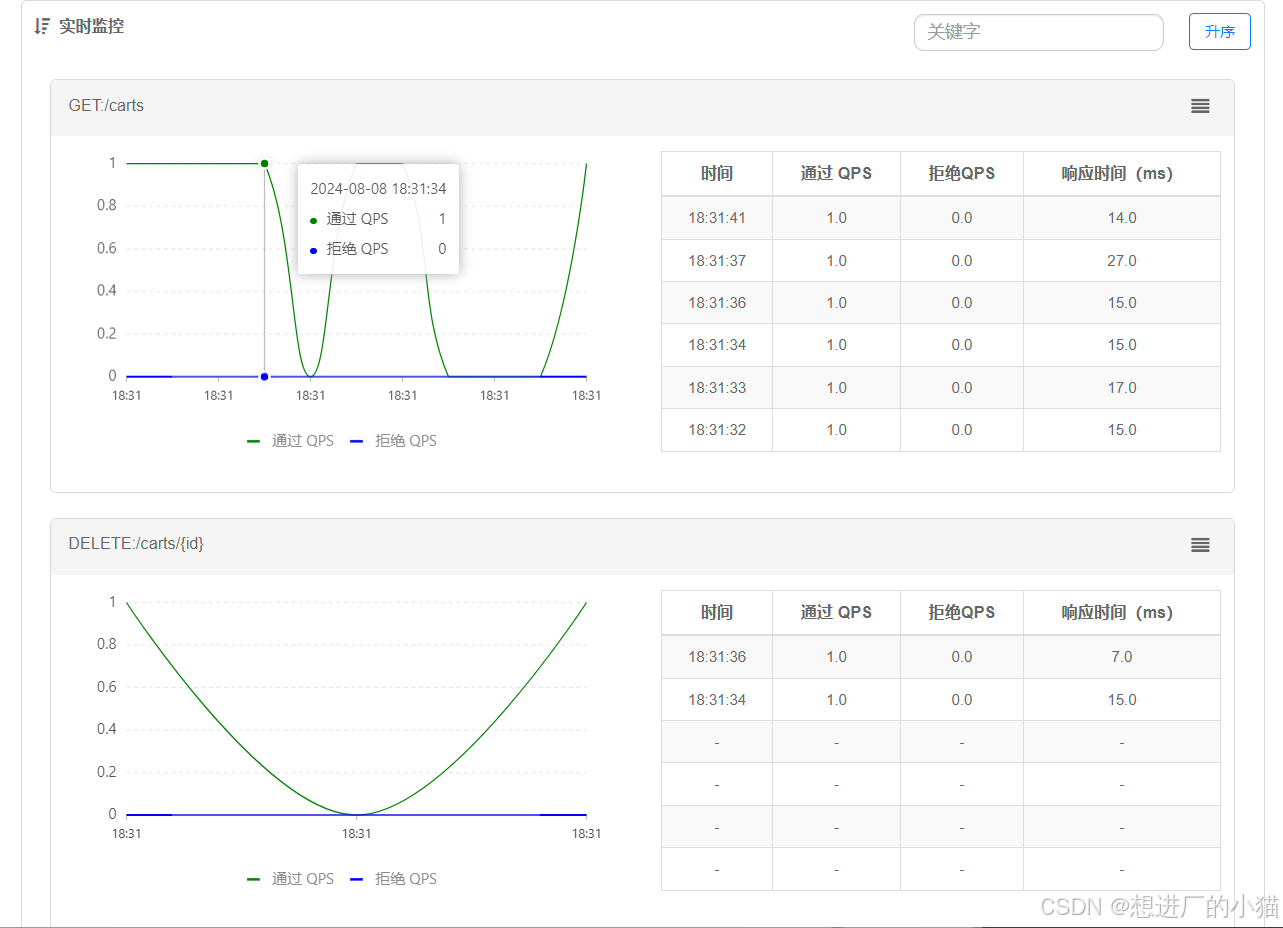Click 18:31:36 in the DELETE:/carts/{id} table
The height and width of the screenshot is (928, 1283).
pyautogui.click(x=717, y=657)
